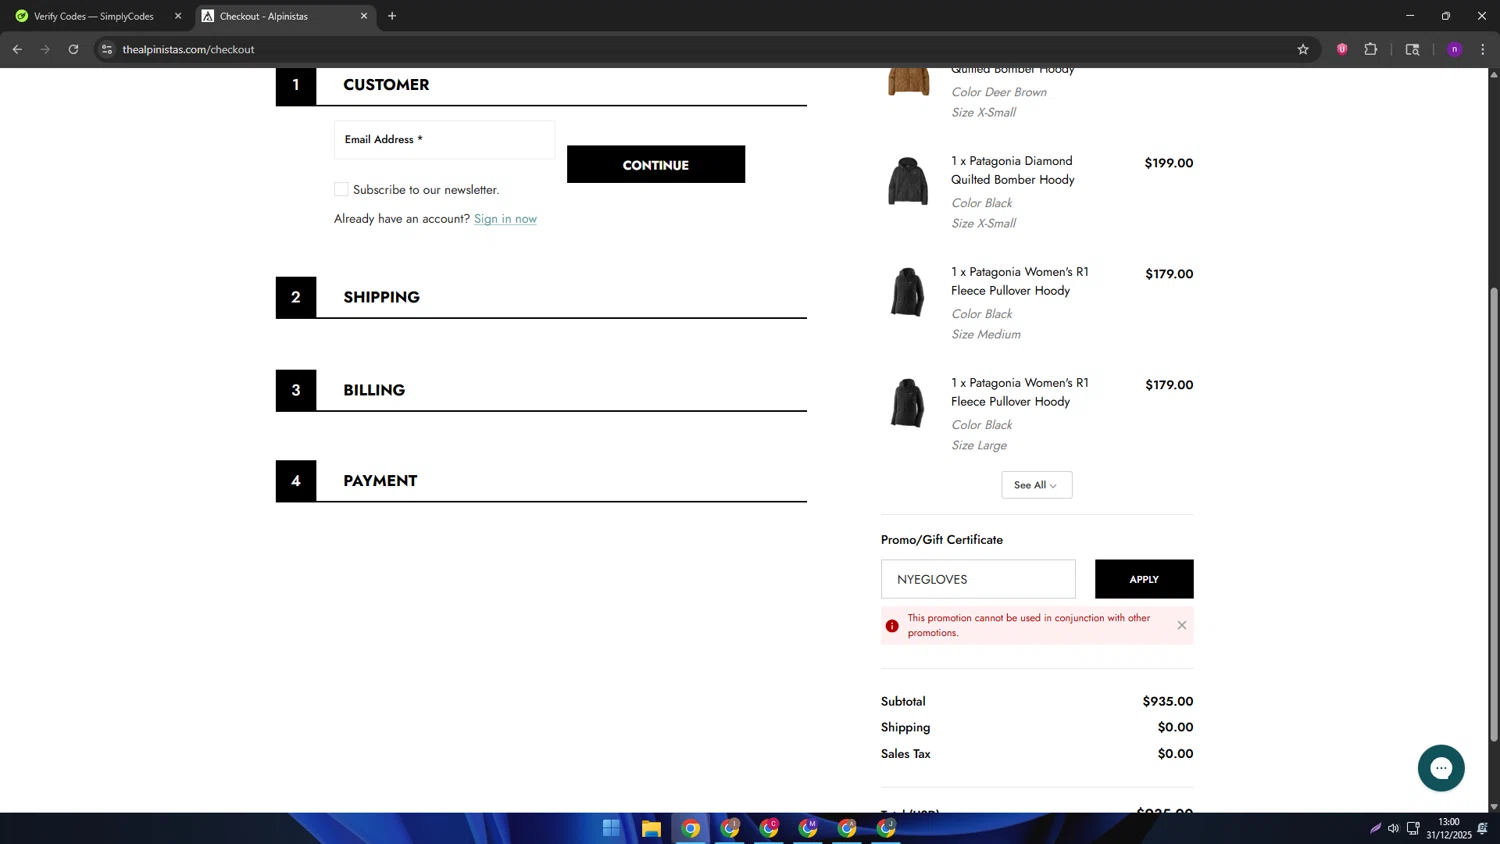Click the Sales Tax $0.00 value
Image resolution: width=1500 pixels, height=844 pixels.
pyautogui.click(x=1175, y=754)
